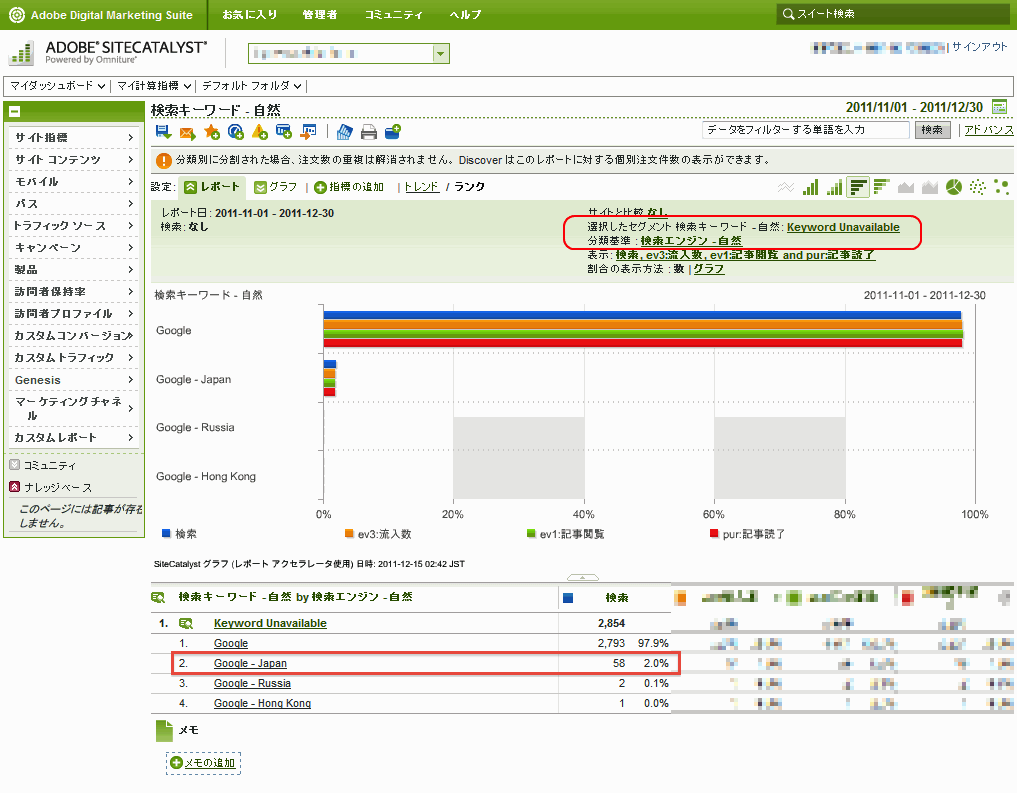The image size is (1017, 793).
Task: Select the stacked vertical bar chart type
Action: point(834,187)
